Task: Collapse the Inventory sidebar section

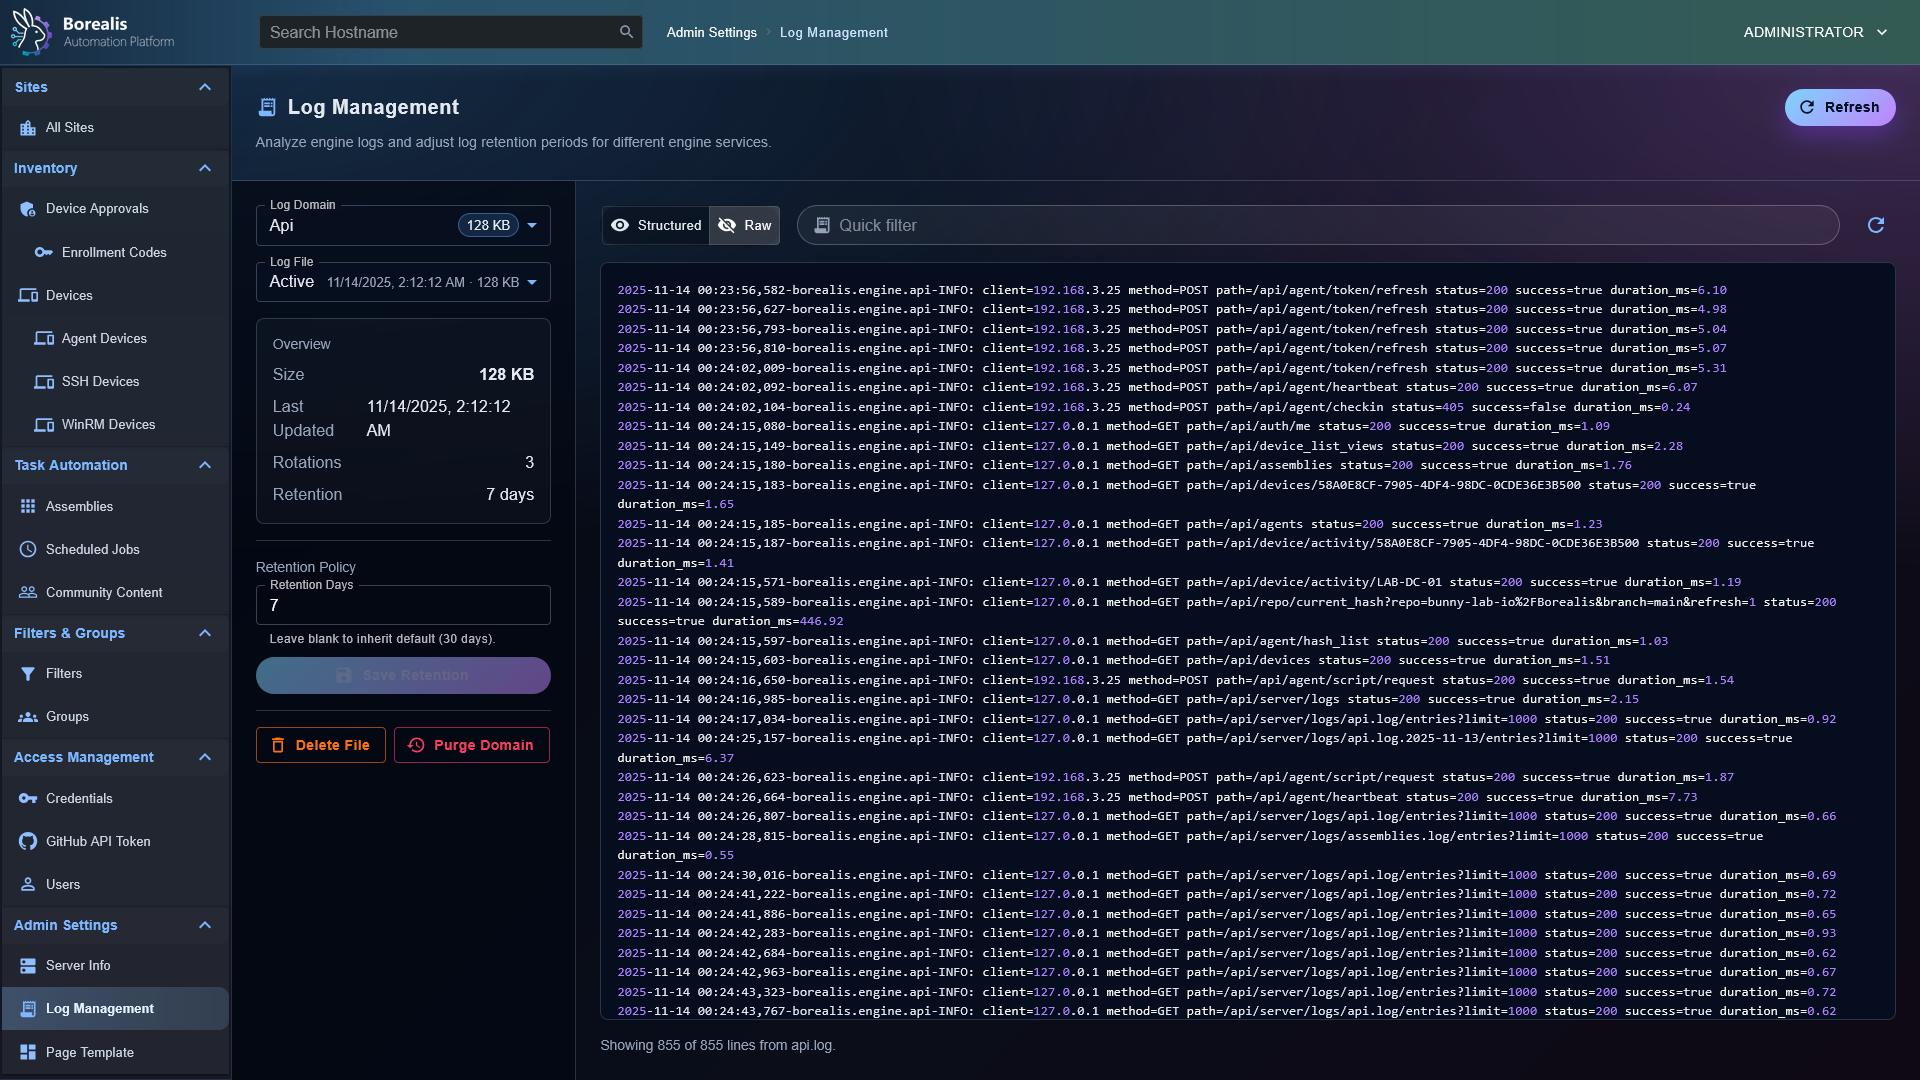Action: tap(204, 168)
